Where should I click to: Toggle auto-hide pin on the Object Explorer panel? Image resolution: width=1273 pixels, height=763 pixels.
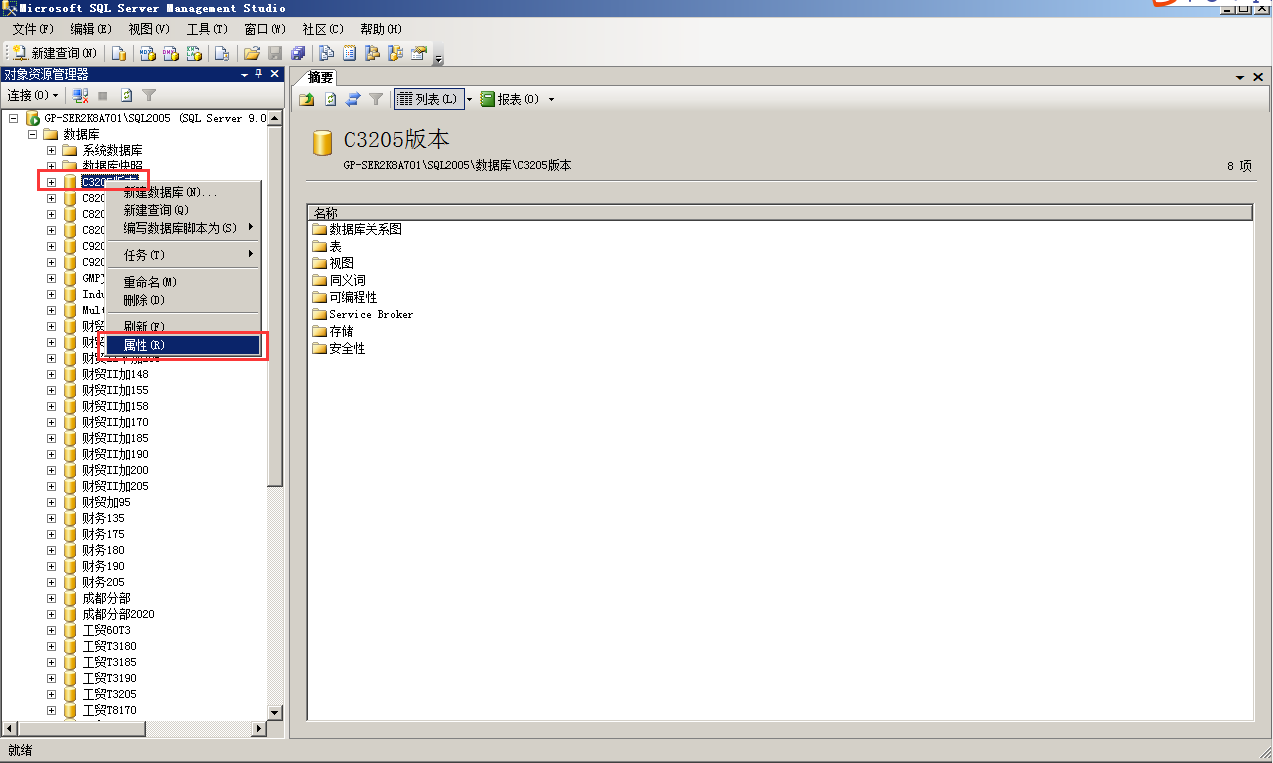[x=259, y=75]
